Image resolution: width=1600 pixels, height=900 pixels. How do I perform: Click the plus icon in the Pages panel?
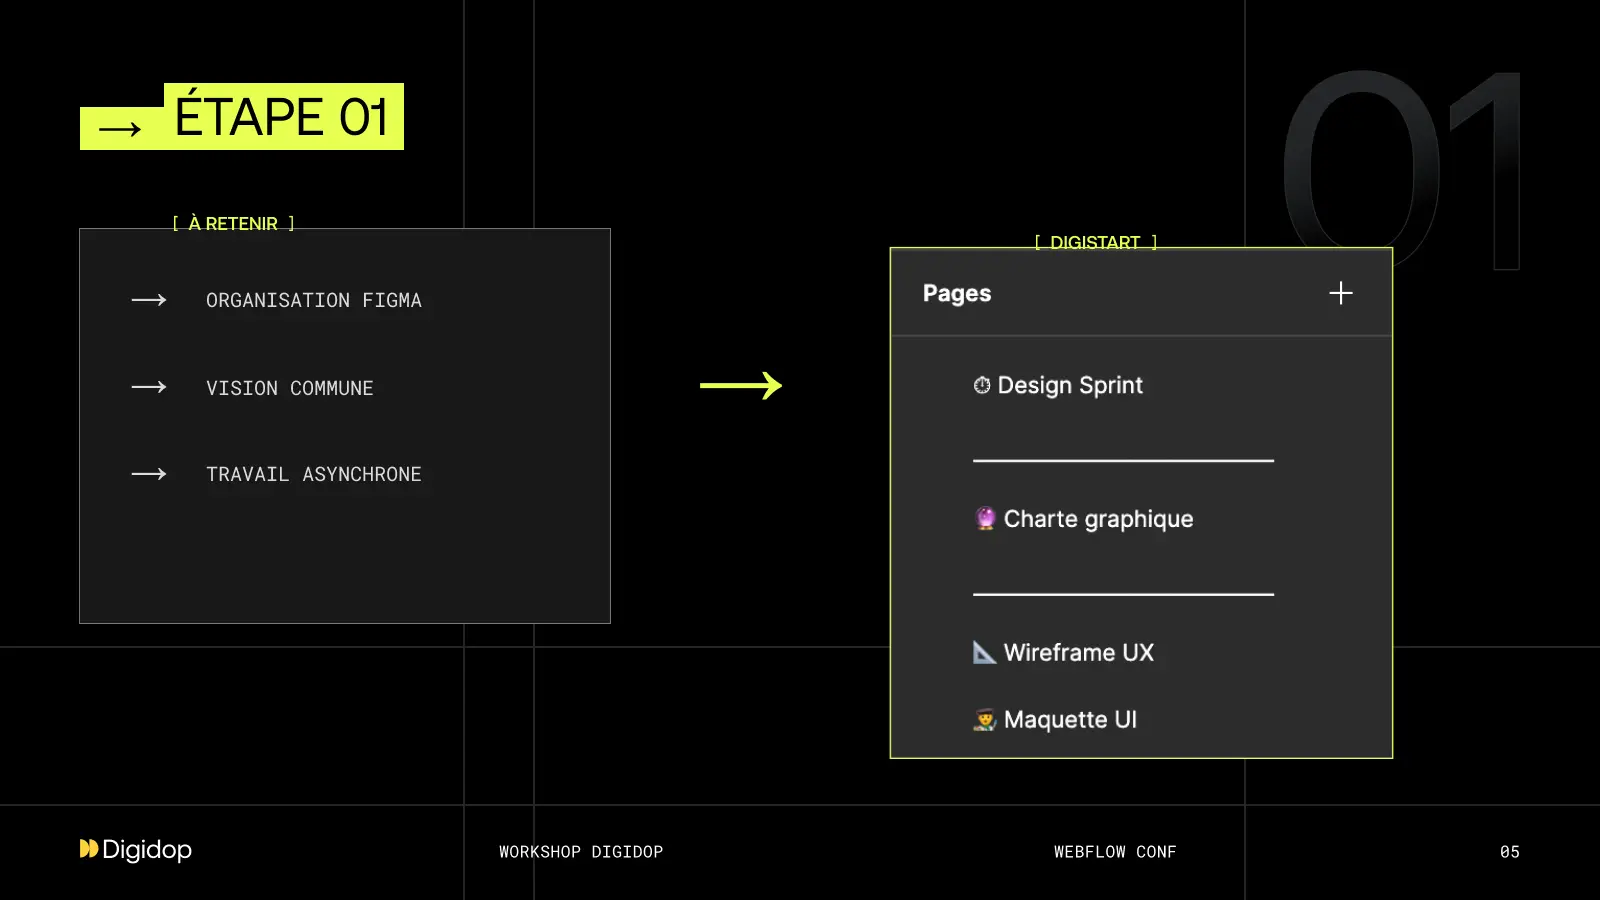coord(1340,292)
